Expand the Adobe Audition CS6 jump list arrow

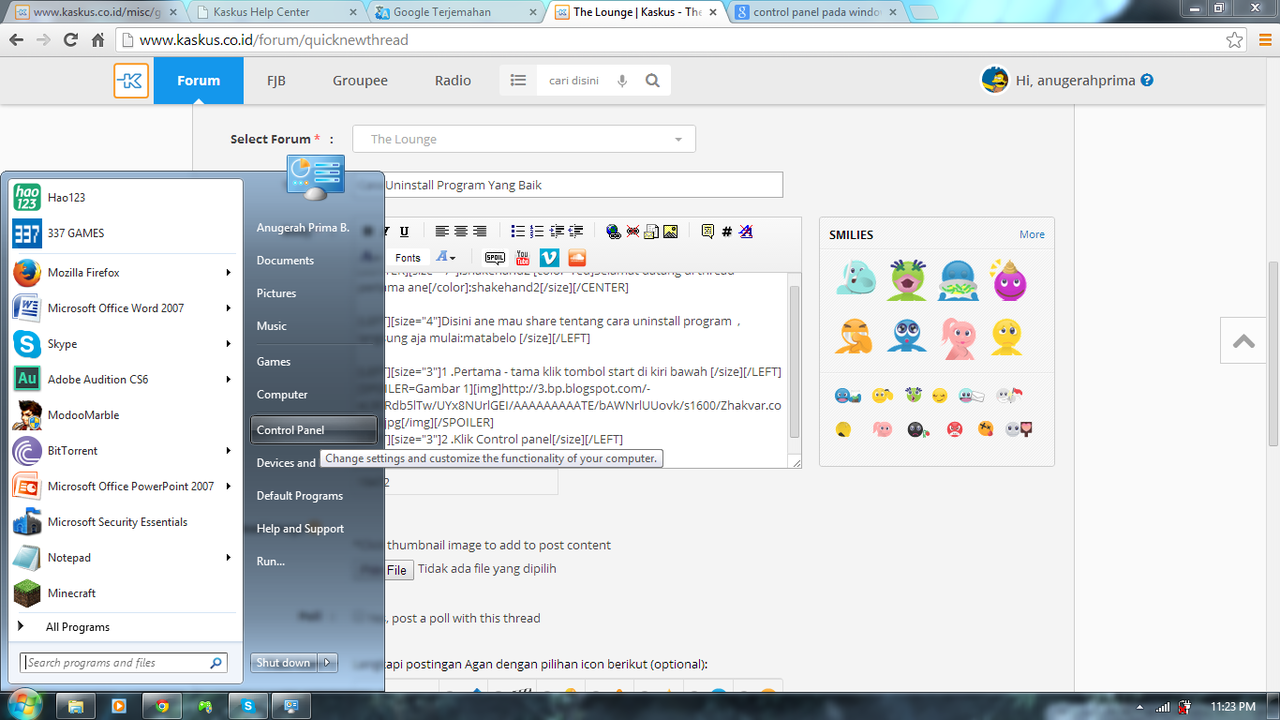pos(228,379)
